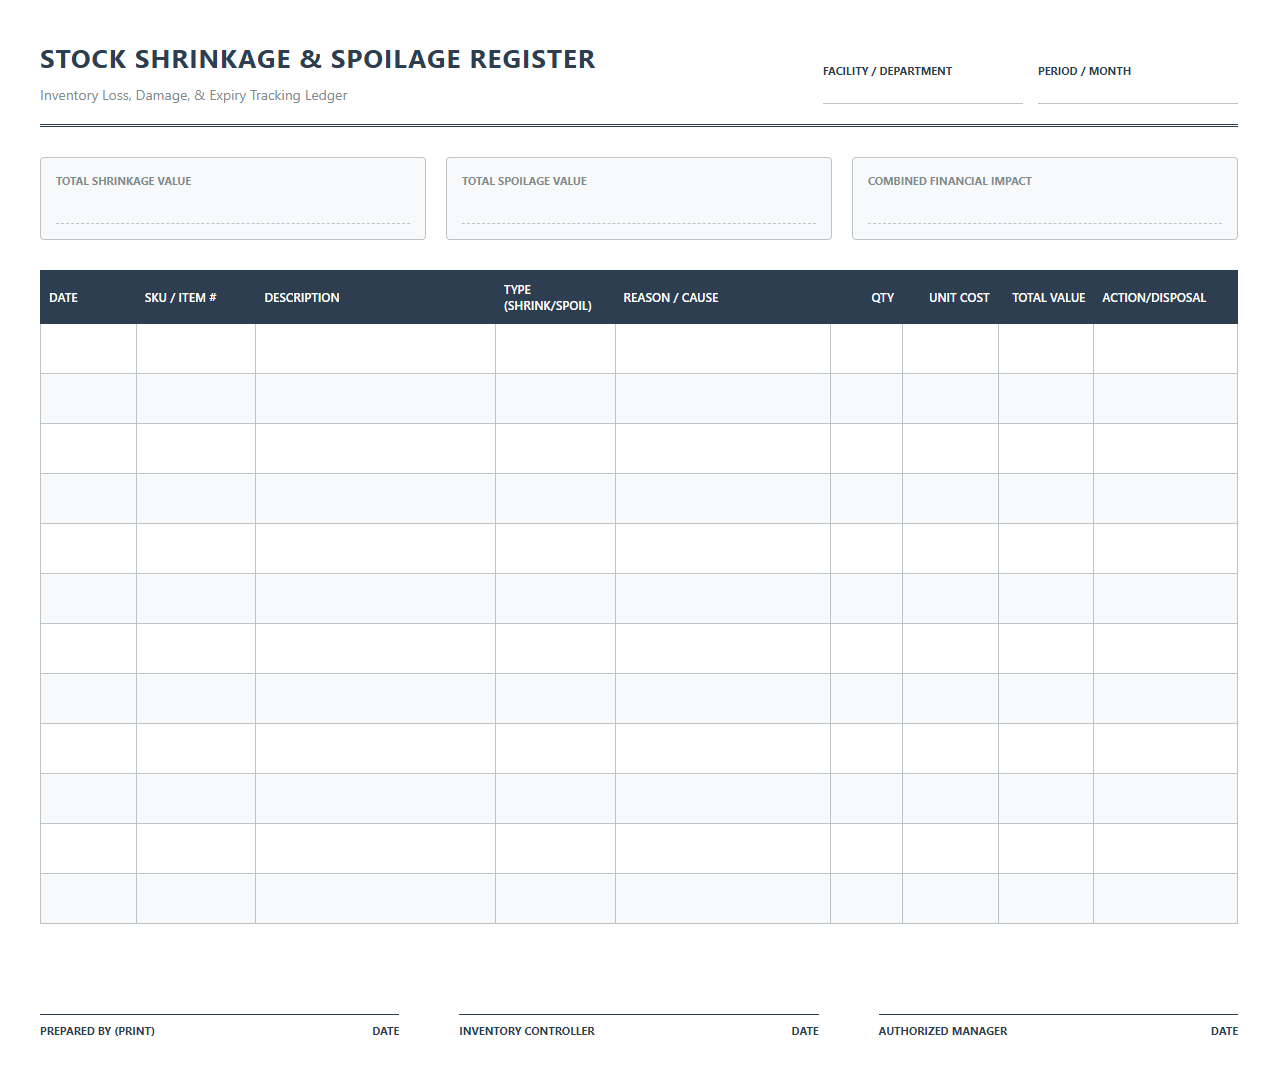Click the QTY column header
The image size is (1278, 1078).
(x=867, y=297)
